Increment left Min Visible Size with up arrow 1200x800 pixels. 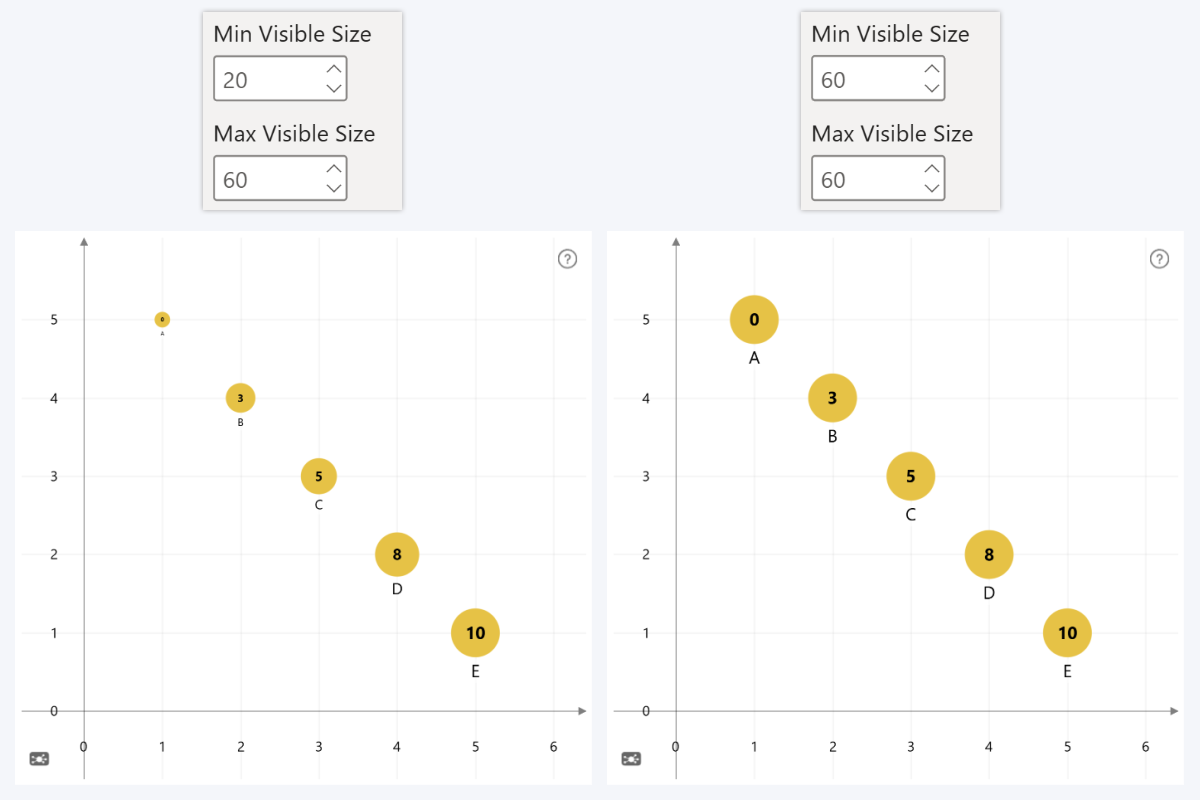333,67
